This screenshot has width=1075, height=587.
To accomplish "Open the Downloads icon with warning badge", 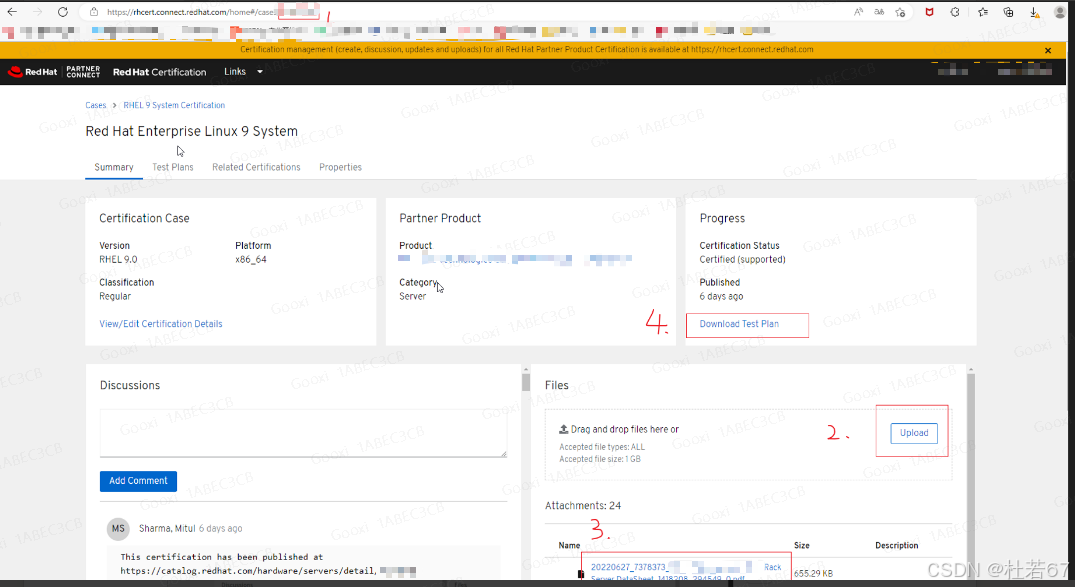I will [1035, 12].
